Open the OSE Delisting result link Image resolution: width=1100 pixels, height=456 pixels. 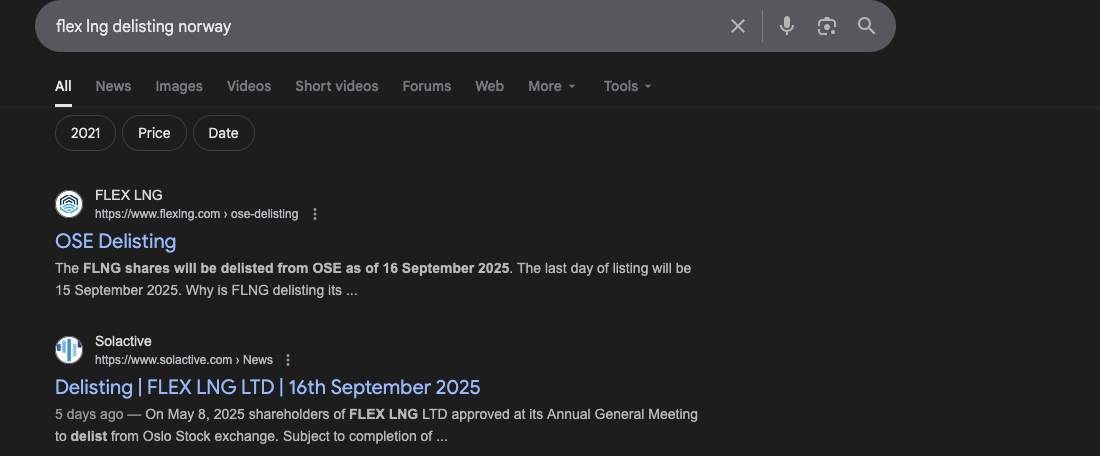(116, 241)
